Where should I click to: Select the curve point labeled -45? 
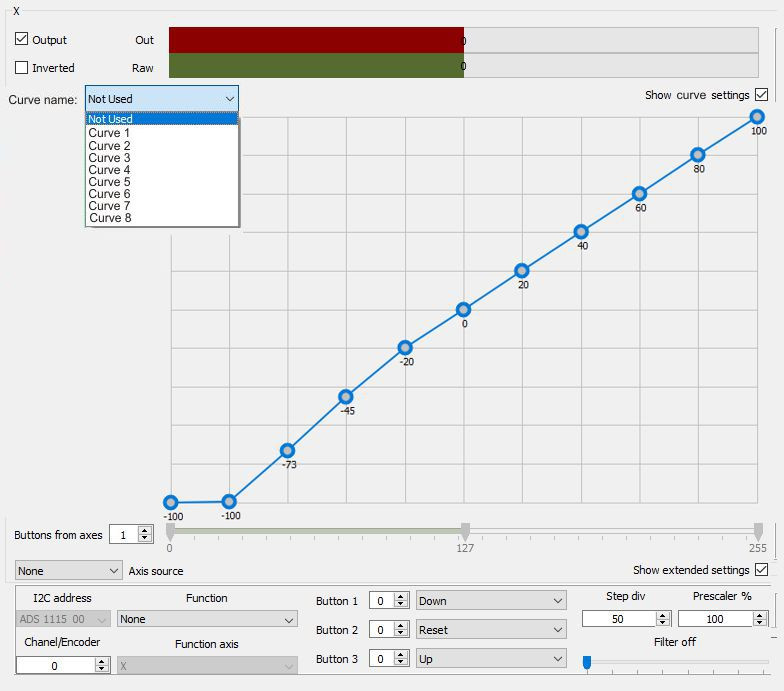(346, 397)
